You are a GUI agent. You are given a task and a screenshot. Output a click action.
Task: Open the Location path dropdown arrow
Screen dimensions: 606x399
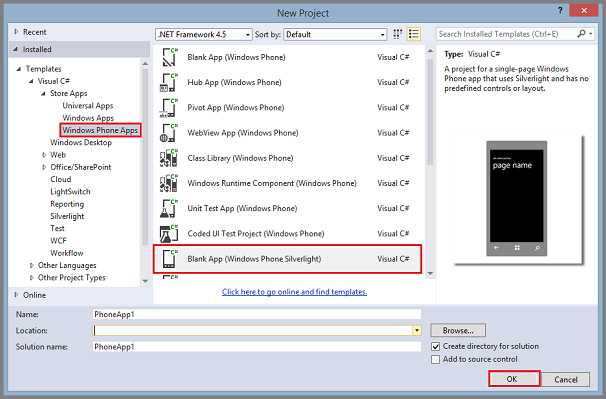tap(417, 331)
